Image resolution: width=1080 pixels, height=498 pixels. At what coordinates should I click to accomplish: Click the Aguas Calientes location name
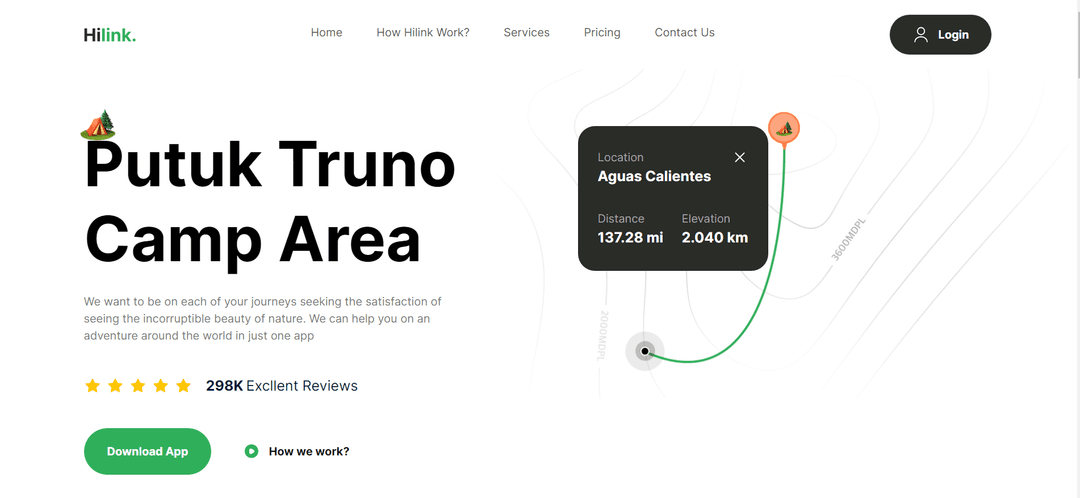click(654, 176)
